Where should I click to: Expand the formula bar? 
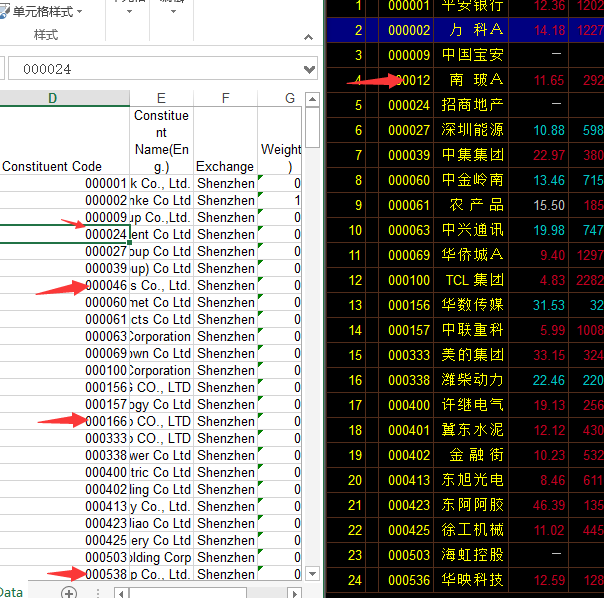click(309, 69)
